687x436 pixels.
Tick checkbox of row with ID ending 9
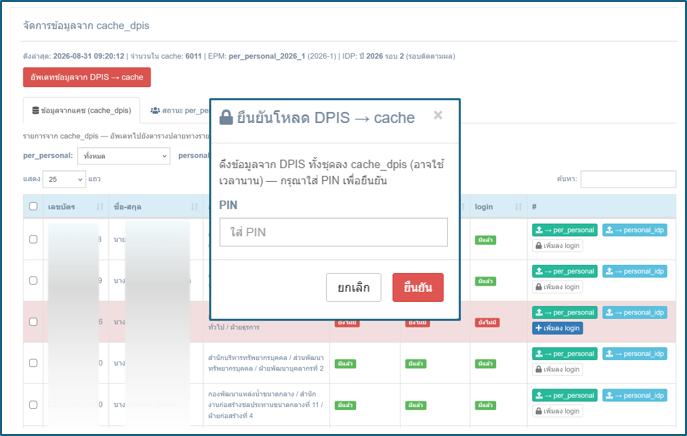tap(33, 280)
